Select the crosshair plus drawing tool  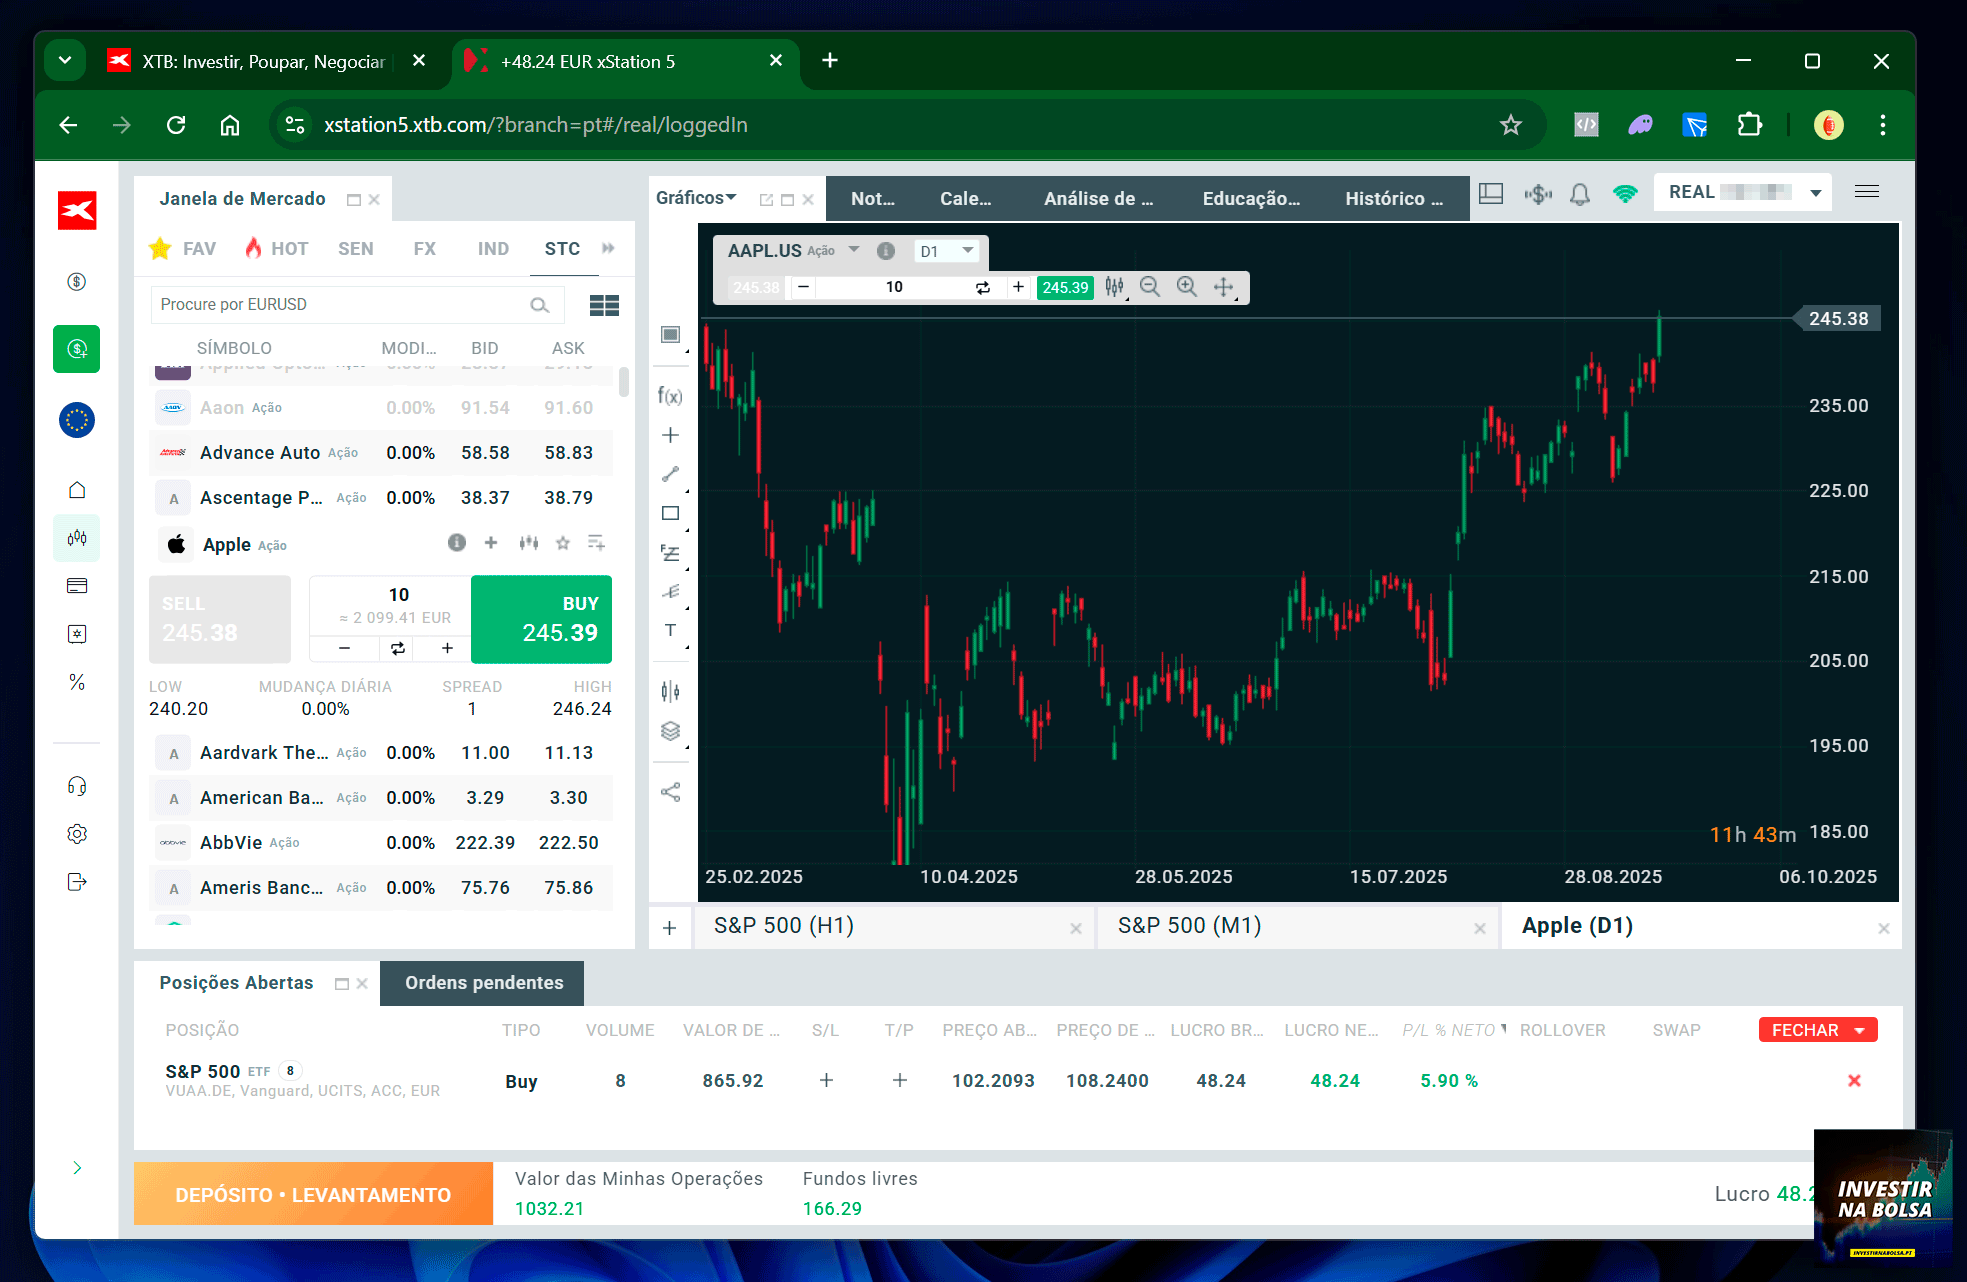pos(670,435)
